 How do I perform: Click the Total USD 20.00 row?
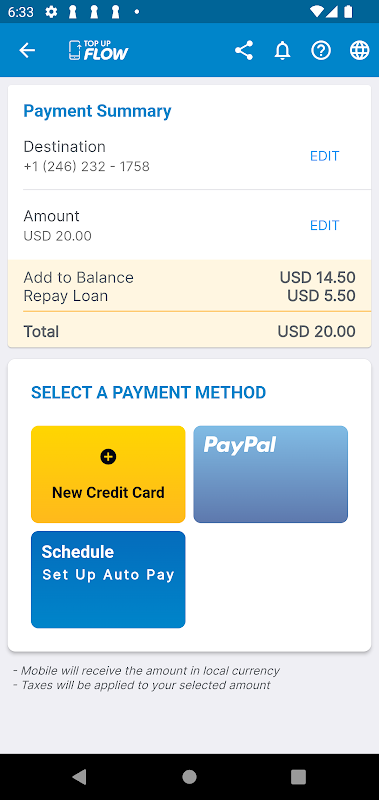[x=189, y=331]
